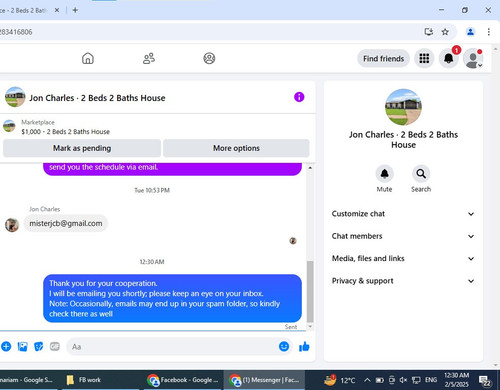Click install app icon in address bar
The height and width of the screenshot is (390, 500).
(x=429, y=32)
